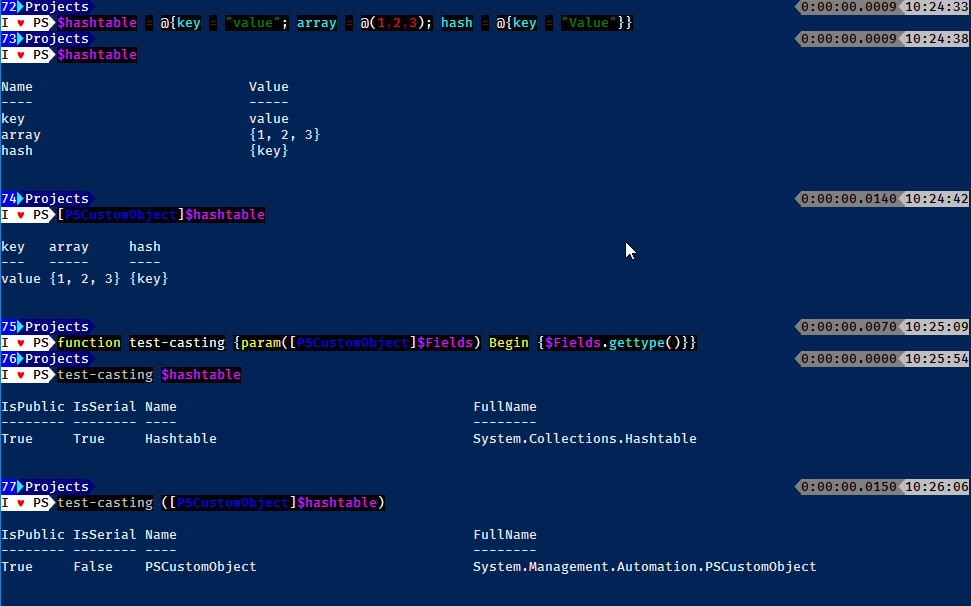Click "{key}" value in the hash row
The image size is (971, 606).
[269, 150]
